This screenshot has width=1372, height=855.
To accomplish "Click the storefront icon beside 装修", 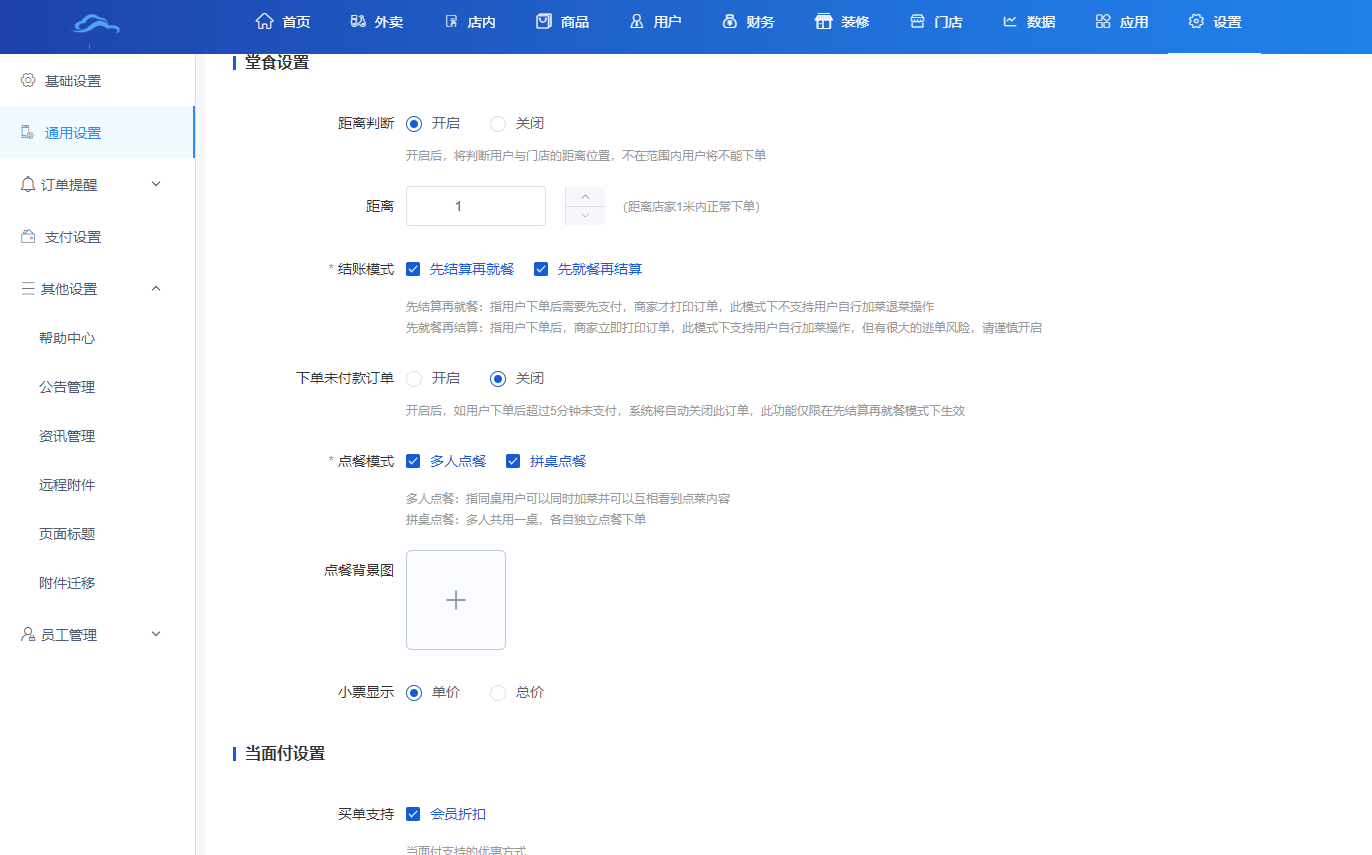I will click(x=824, y=21).
